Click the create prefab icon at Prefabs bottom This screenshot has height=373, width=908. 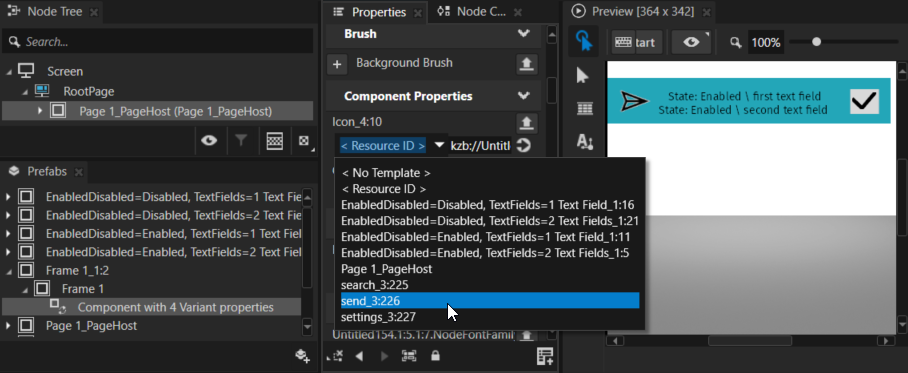pyautogui.click(x=303, y=356)
